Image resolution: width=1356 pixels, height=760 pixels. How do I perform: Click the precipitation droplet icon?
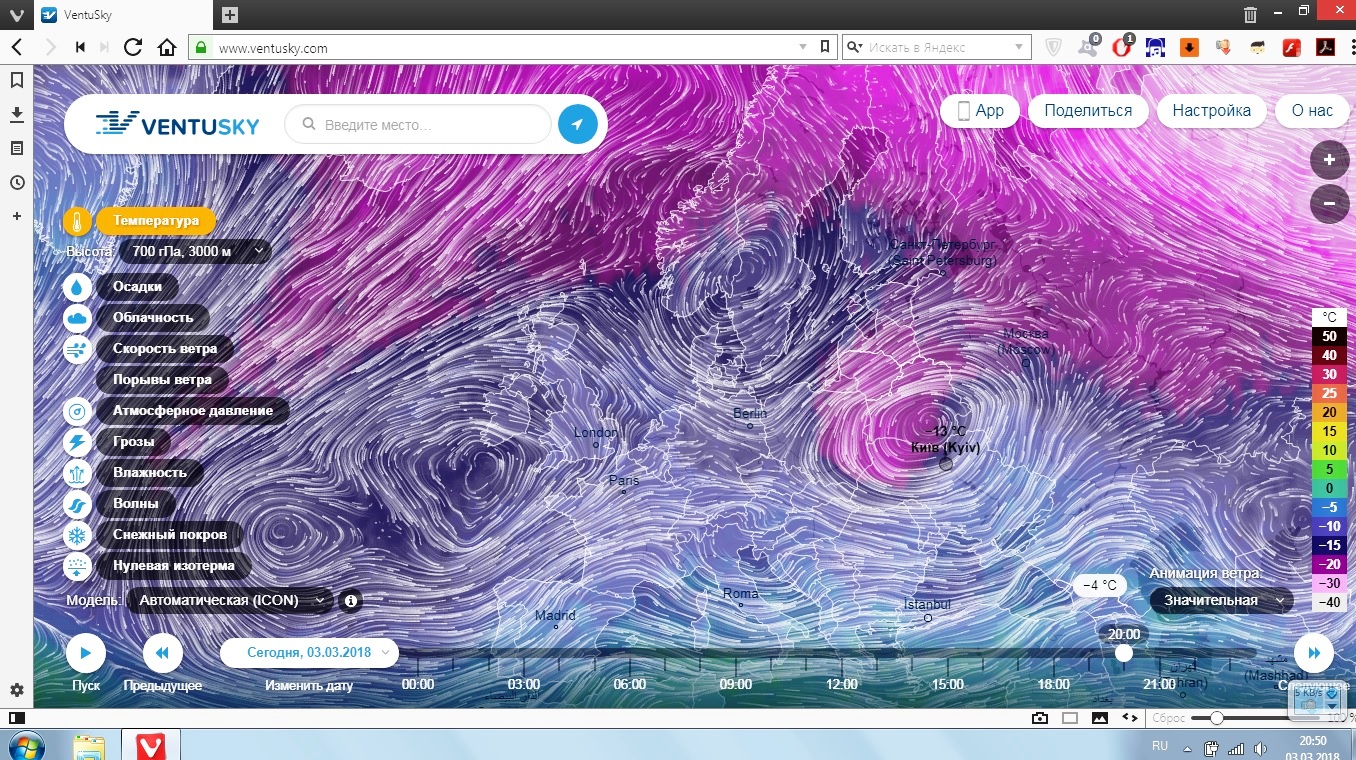pos(78,287)
